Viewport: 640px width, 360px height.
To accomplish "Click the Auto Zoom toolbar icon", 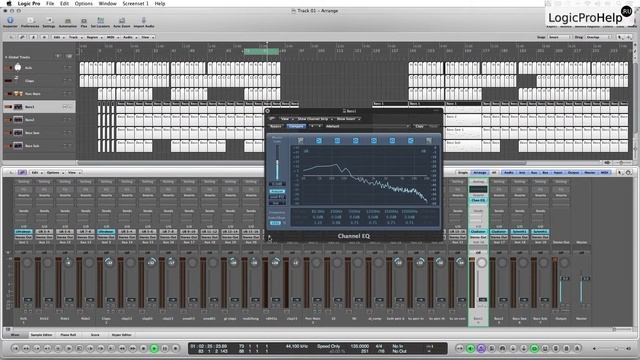I will [x=122, y=22].
